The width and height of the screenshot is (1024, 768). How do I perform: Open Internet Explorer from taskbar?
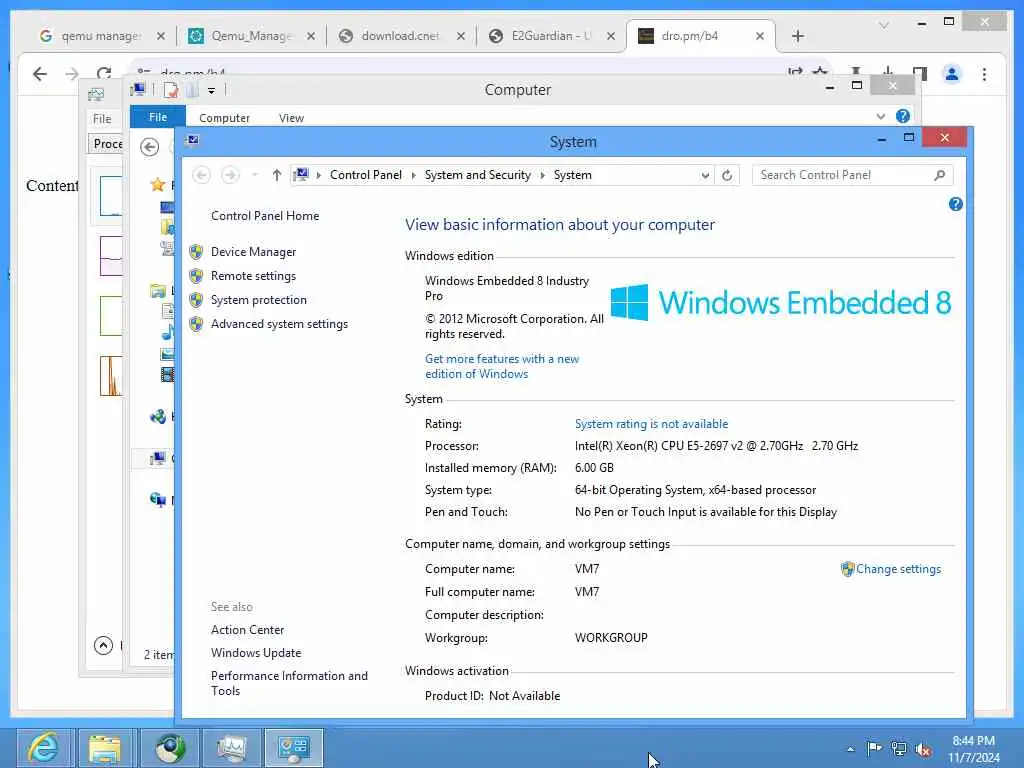(x=43, y=748)
